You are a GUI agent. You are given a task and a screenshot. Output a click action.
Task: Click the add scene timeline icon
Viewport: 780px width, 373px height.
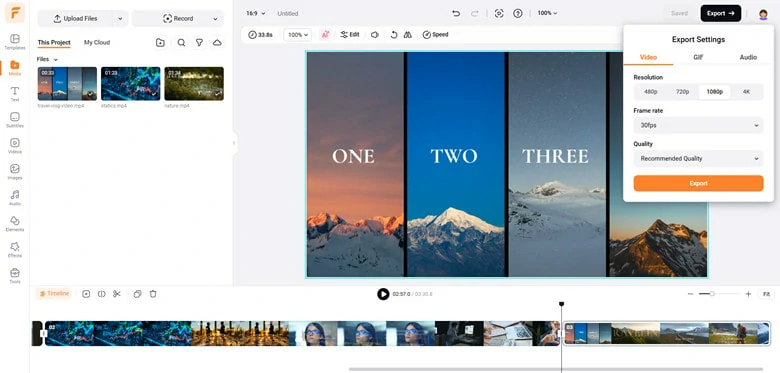[x=86, y=294]
